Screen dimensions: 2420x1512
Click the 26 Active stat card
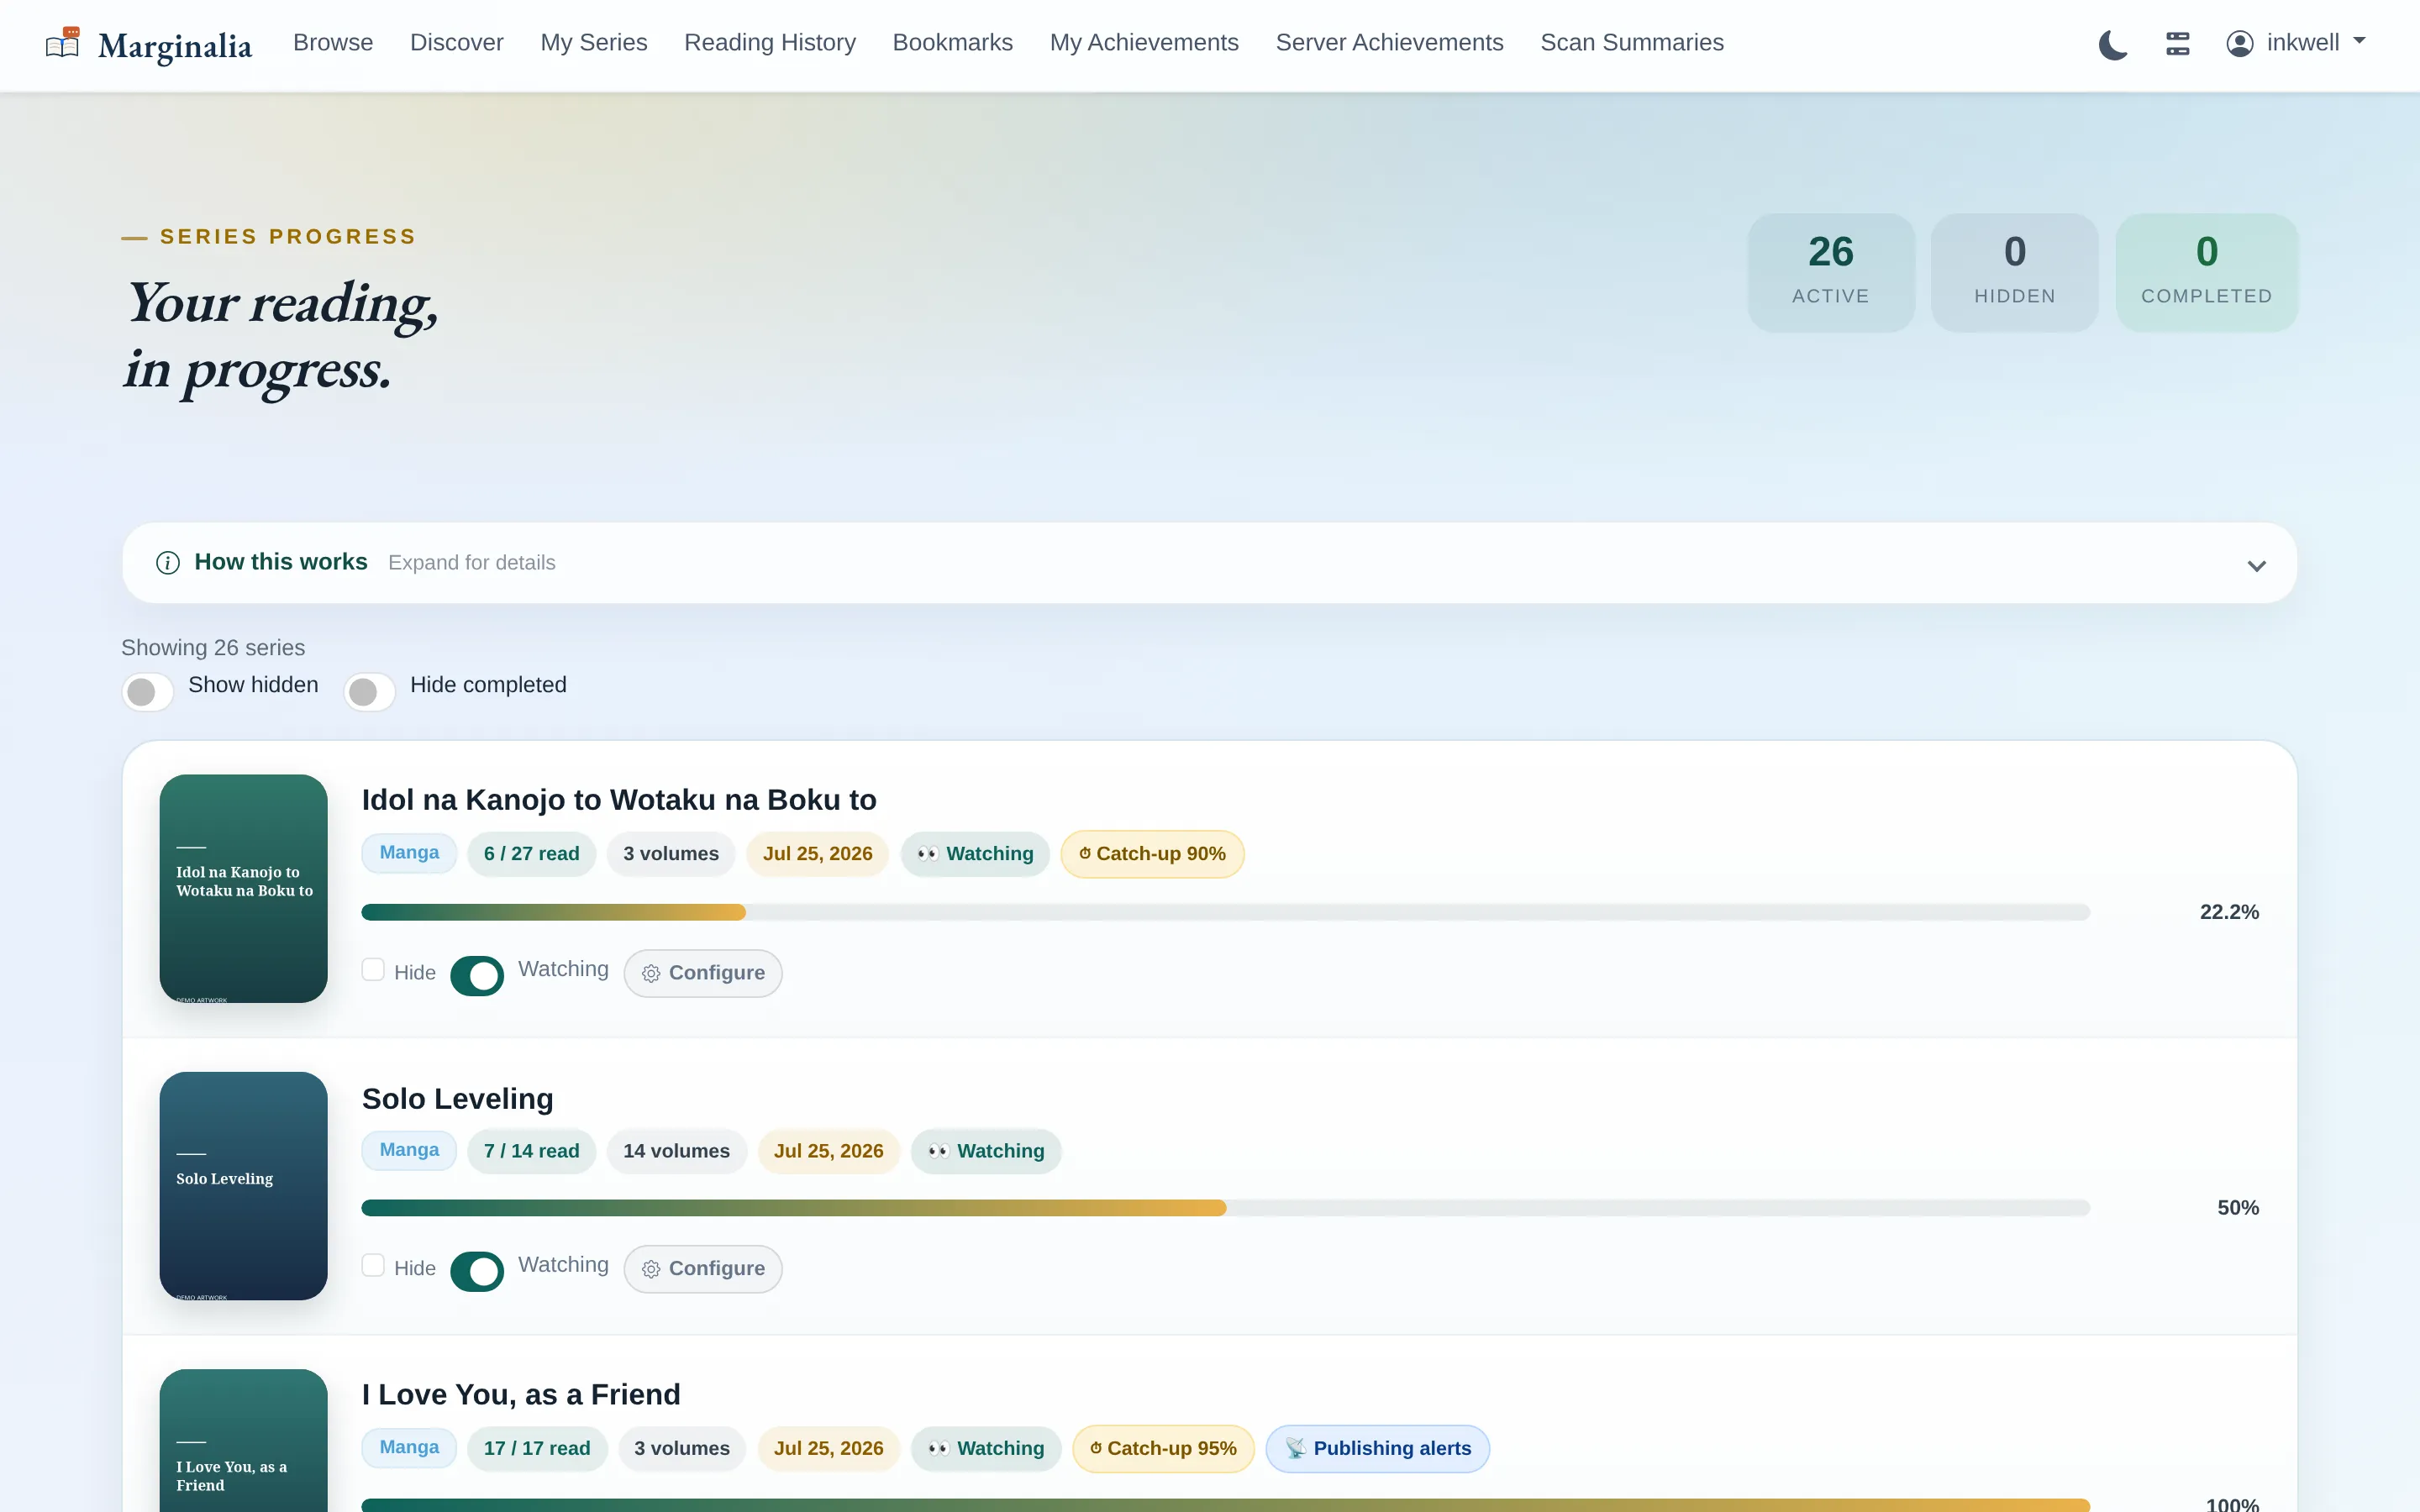tap(1830, 272)
